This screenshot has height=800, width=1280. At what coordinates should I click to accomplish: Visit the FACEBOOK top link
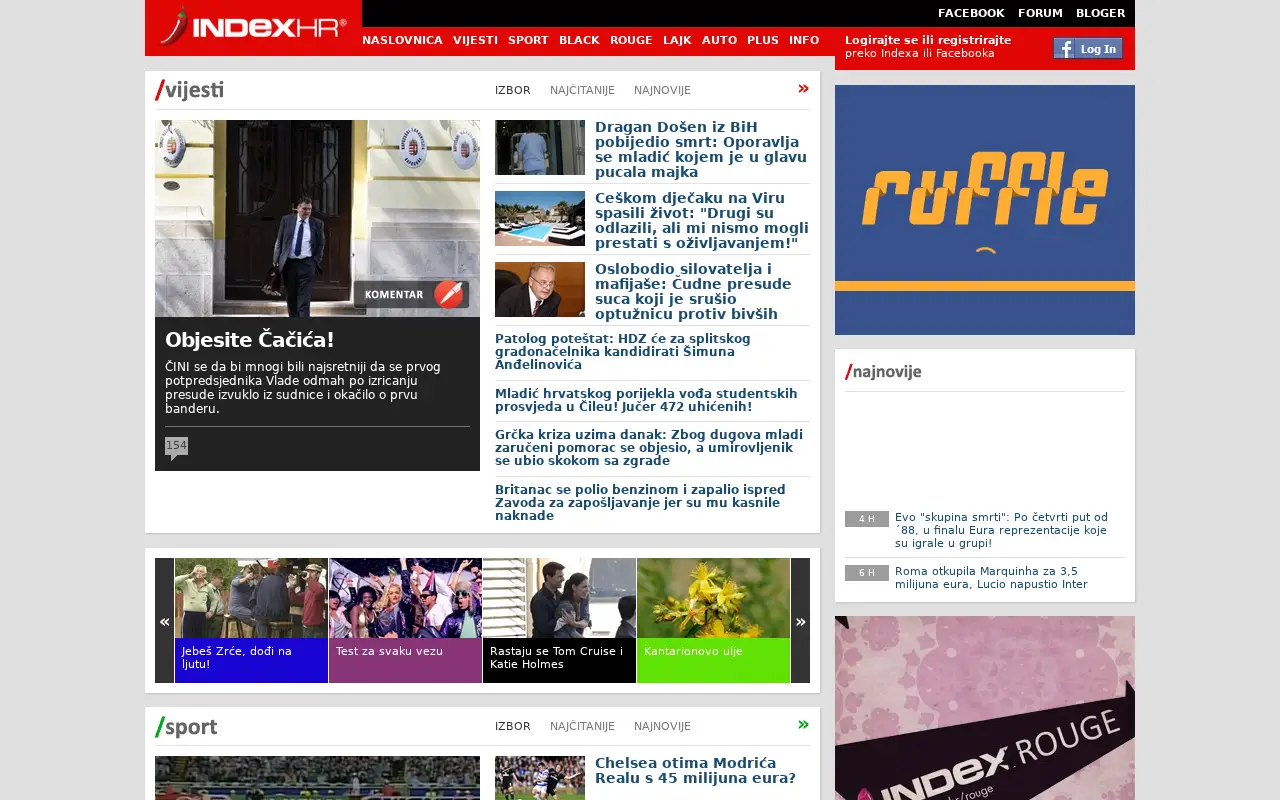(971, 13)
